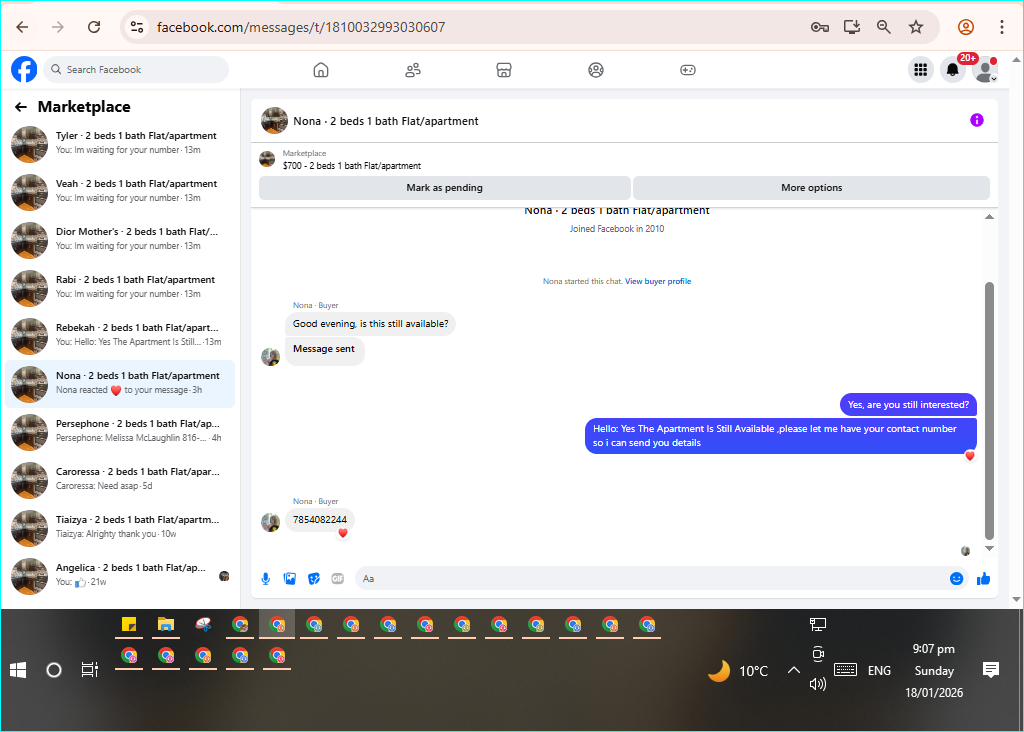
Task: Open the Groups tab icon
Action: pos(596,70)
